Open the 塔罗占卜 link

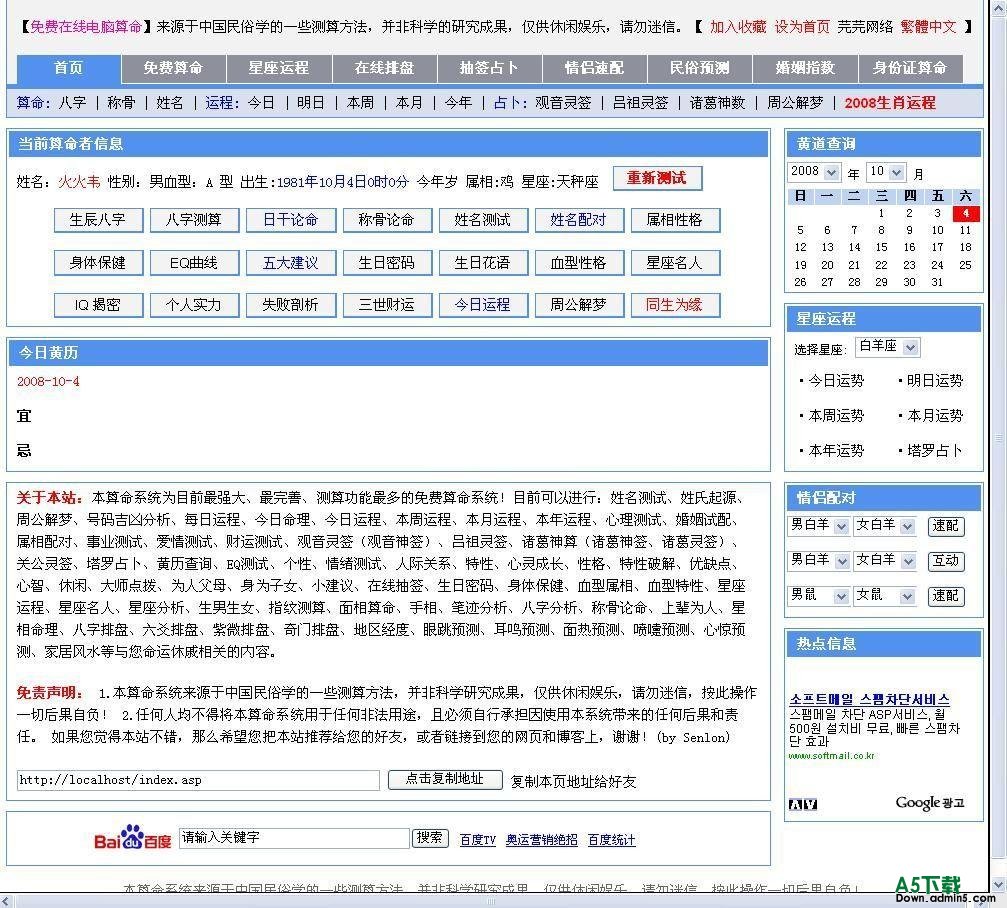tap(934, 451)
